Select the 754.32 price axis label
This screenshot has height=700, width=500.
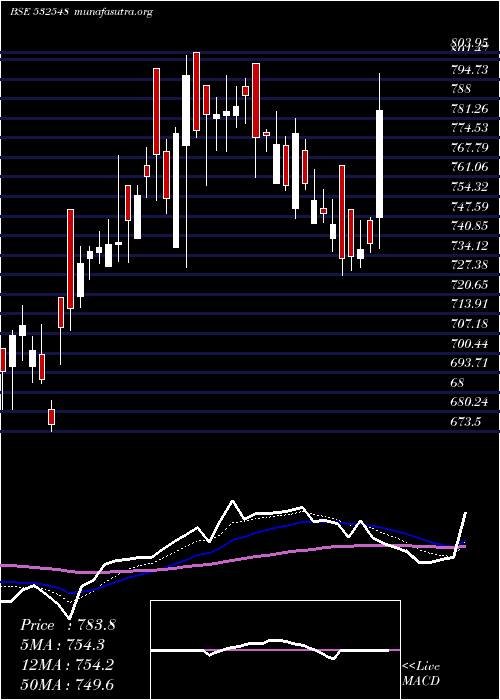(470, 187)
